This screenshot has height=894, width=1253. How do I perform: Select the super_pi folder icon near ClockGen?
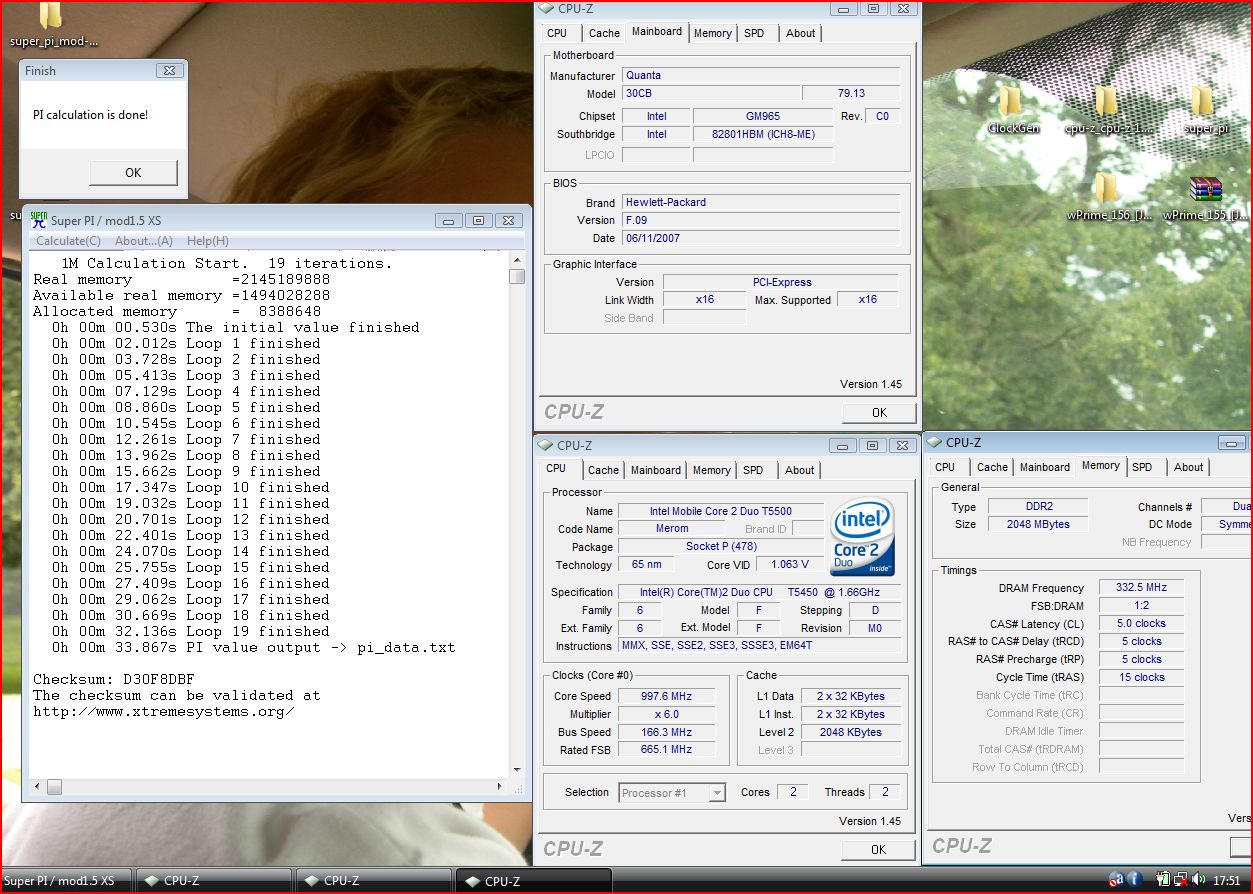click(1202, 101)
